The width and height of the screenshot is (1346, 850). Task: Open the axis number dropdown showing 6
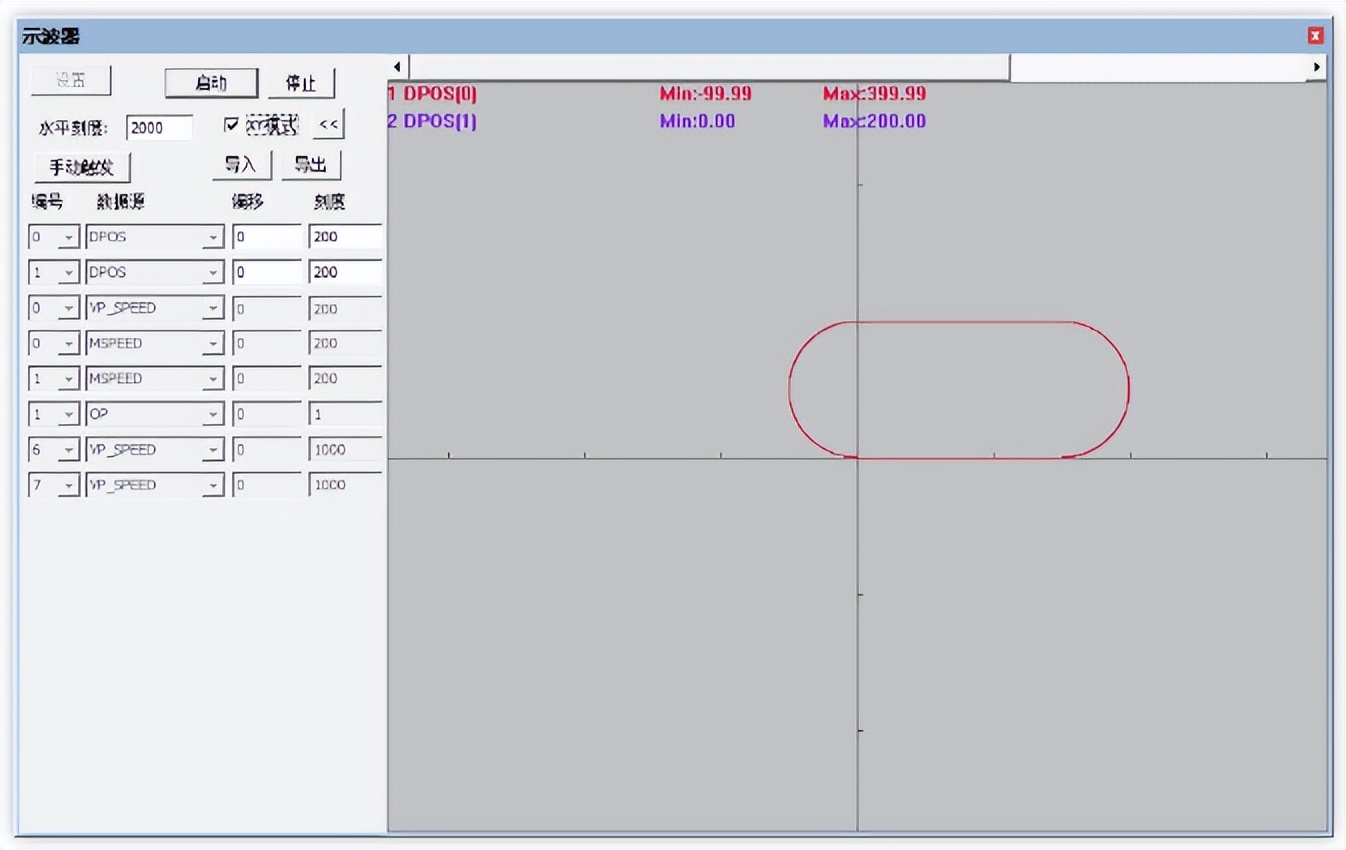point(68,449)
